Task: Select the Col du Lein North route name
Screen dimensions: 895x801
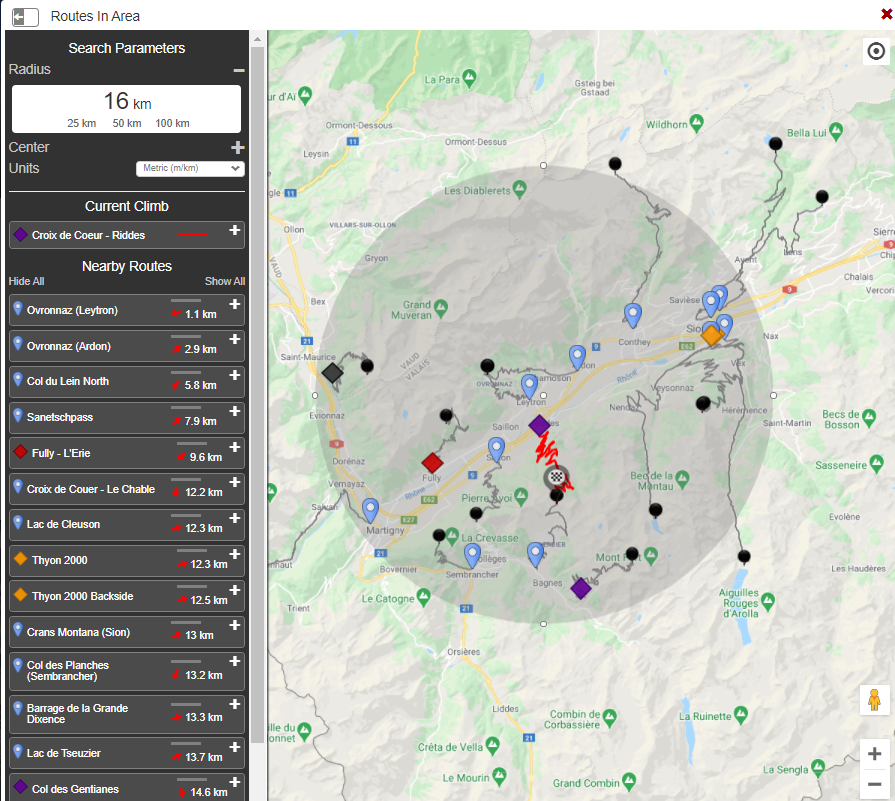Action: click(x=68, y=381)
